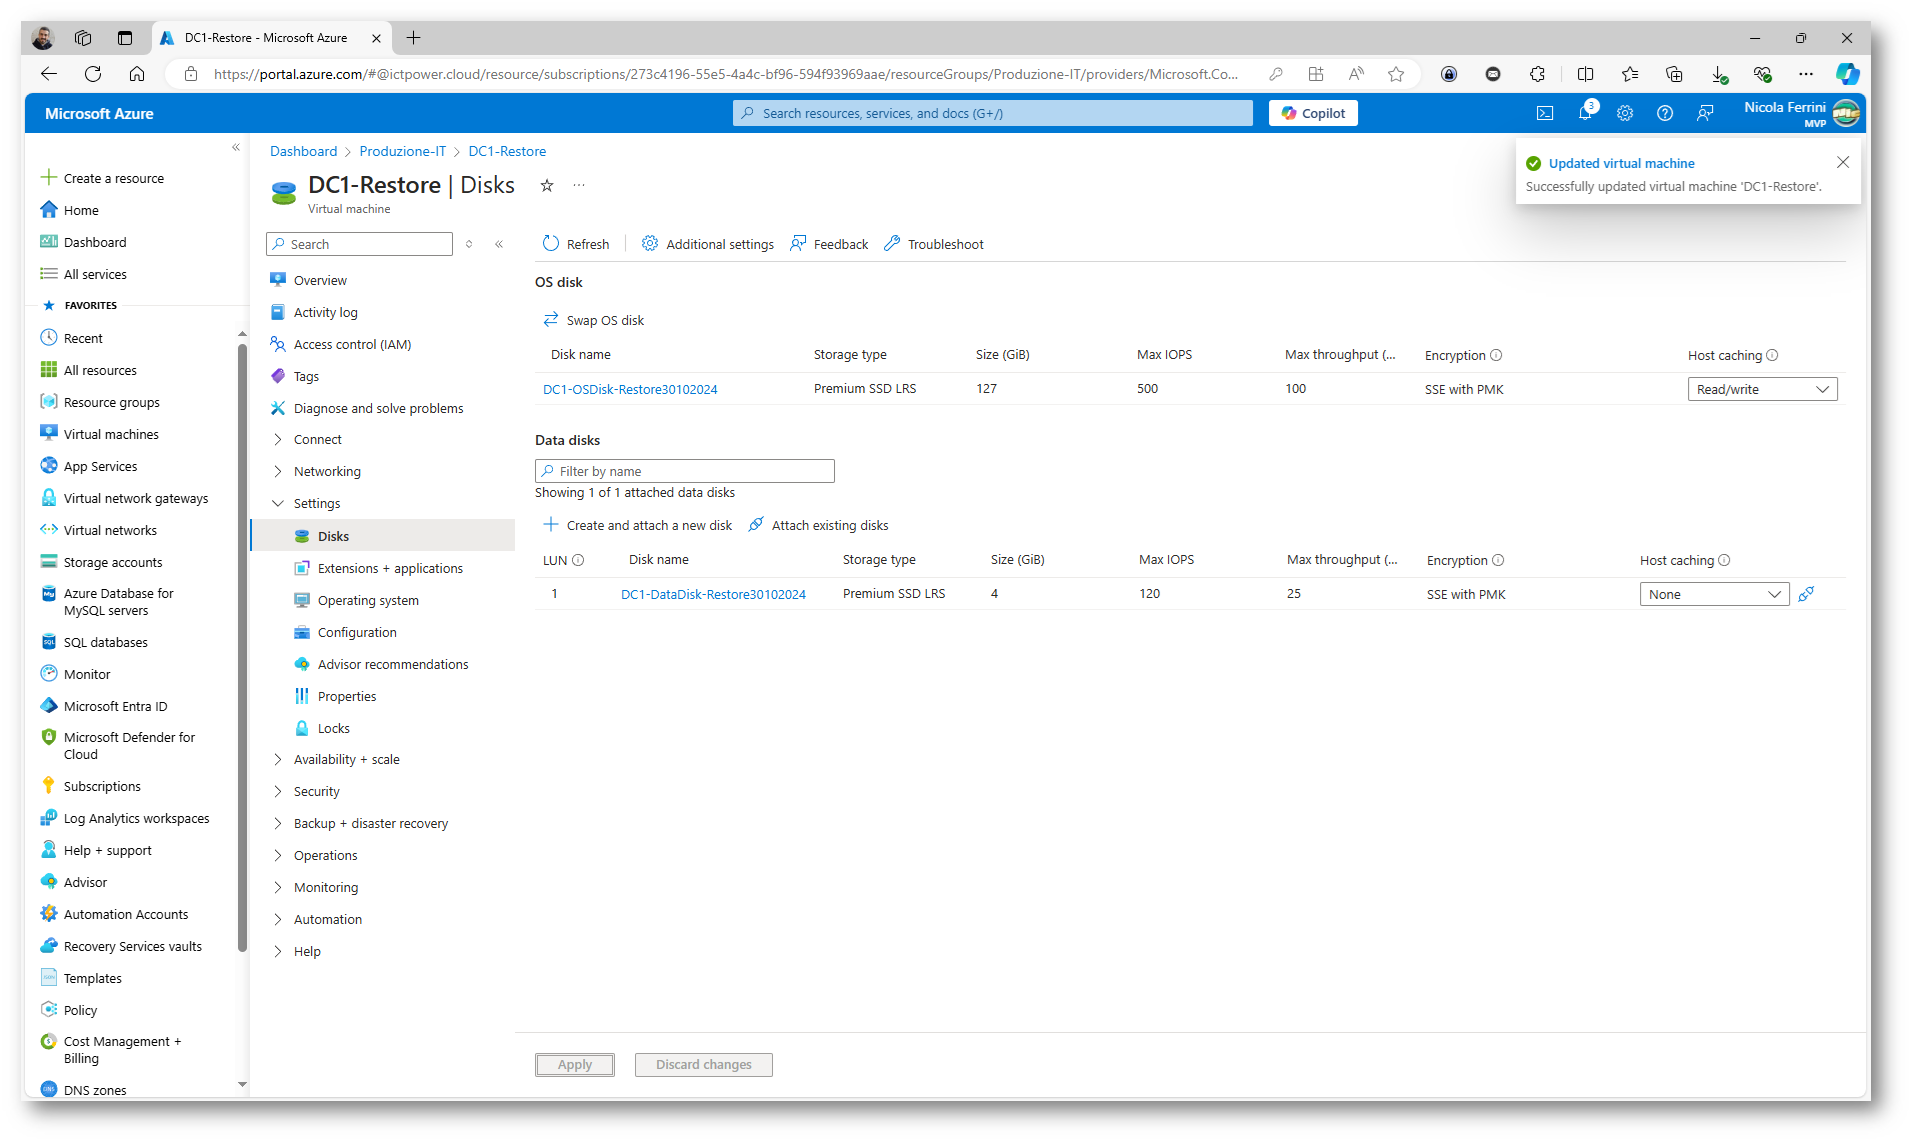Open the OS disk Host caching dropdown

click(x=1762, y=389)
